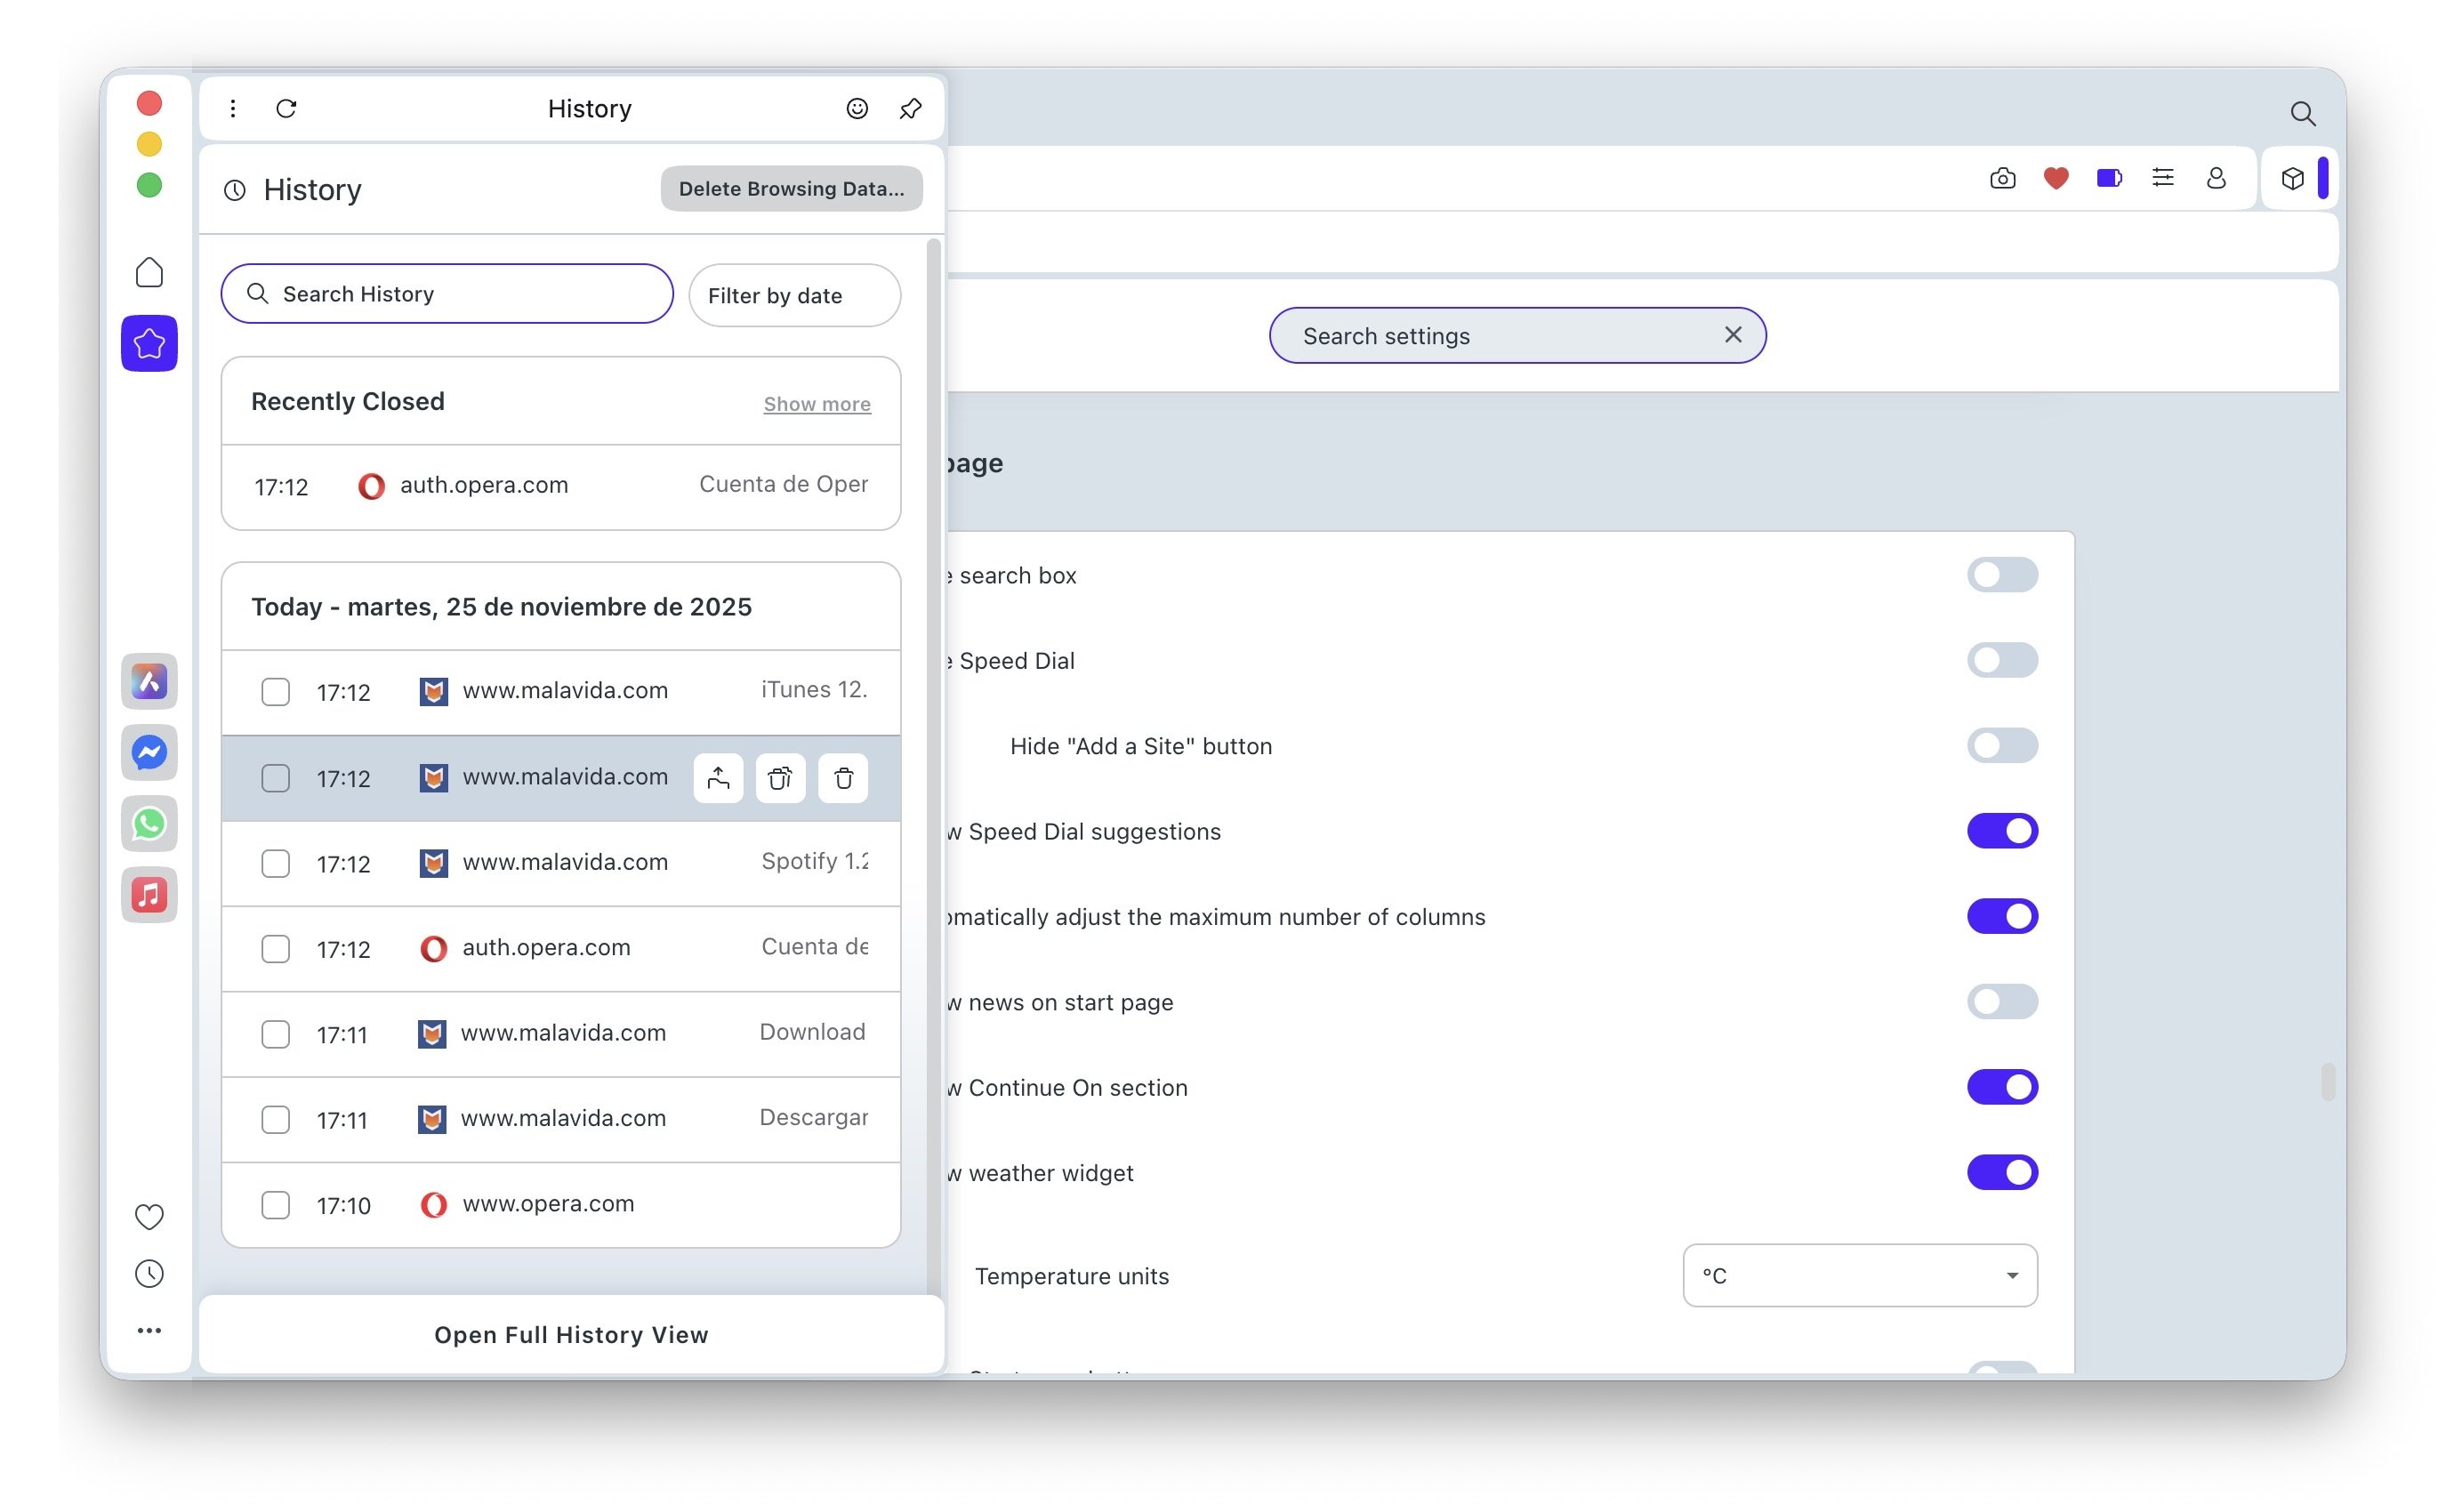Delete the hovered malavida history entry
Viewport: 2446px width, 1512px height.
(x=843, y=778)
